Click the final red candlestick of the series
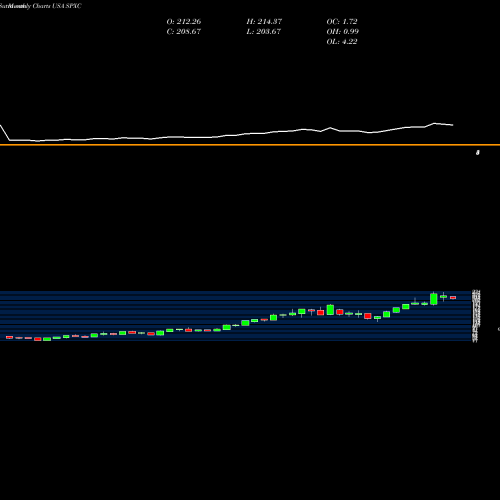 coord(453,298)
